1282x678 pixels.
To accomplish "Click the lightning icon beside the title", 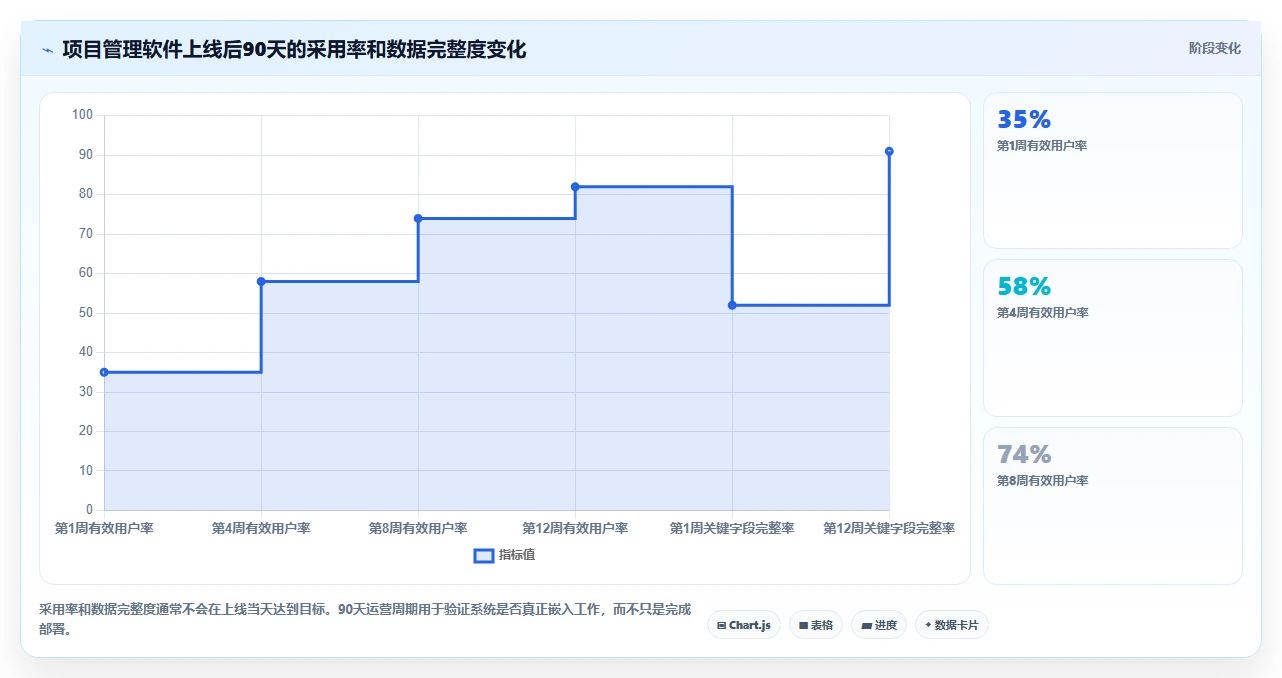I will click(47, 49).
